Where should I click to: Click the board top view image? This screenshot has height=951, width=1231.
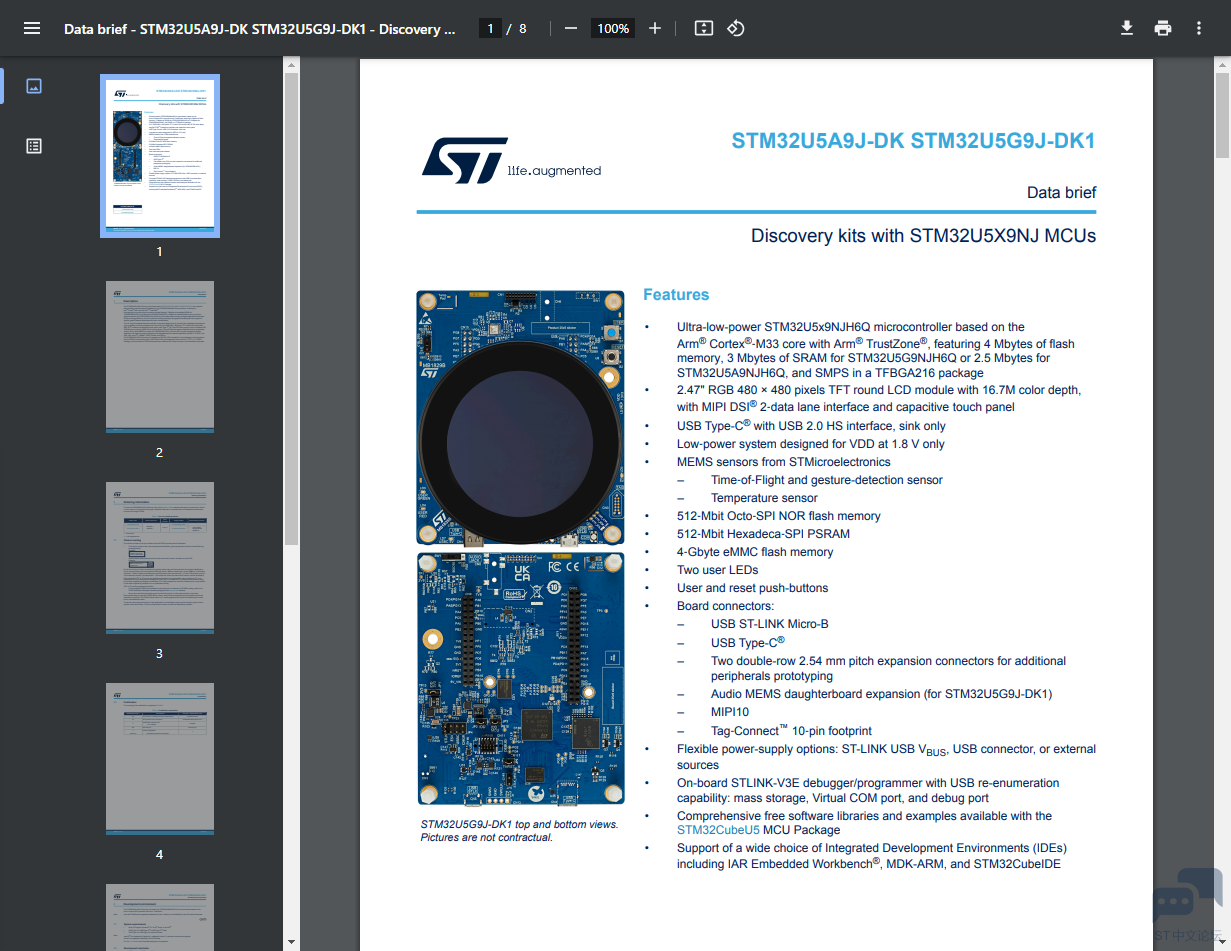coord(520,417)
